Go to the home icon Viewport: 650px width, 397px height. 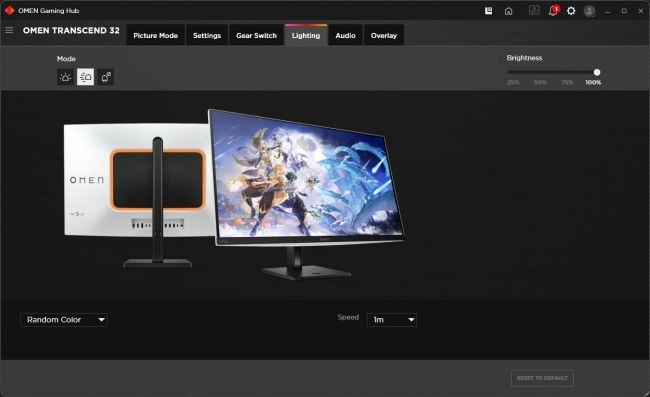[509, 11]
